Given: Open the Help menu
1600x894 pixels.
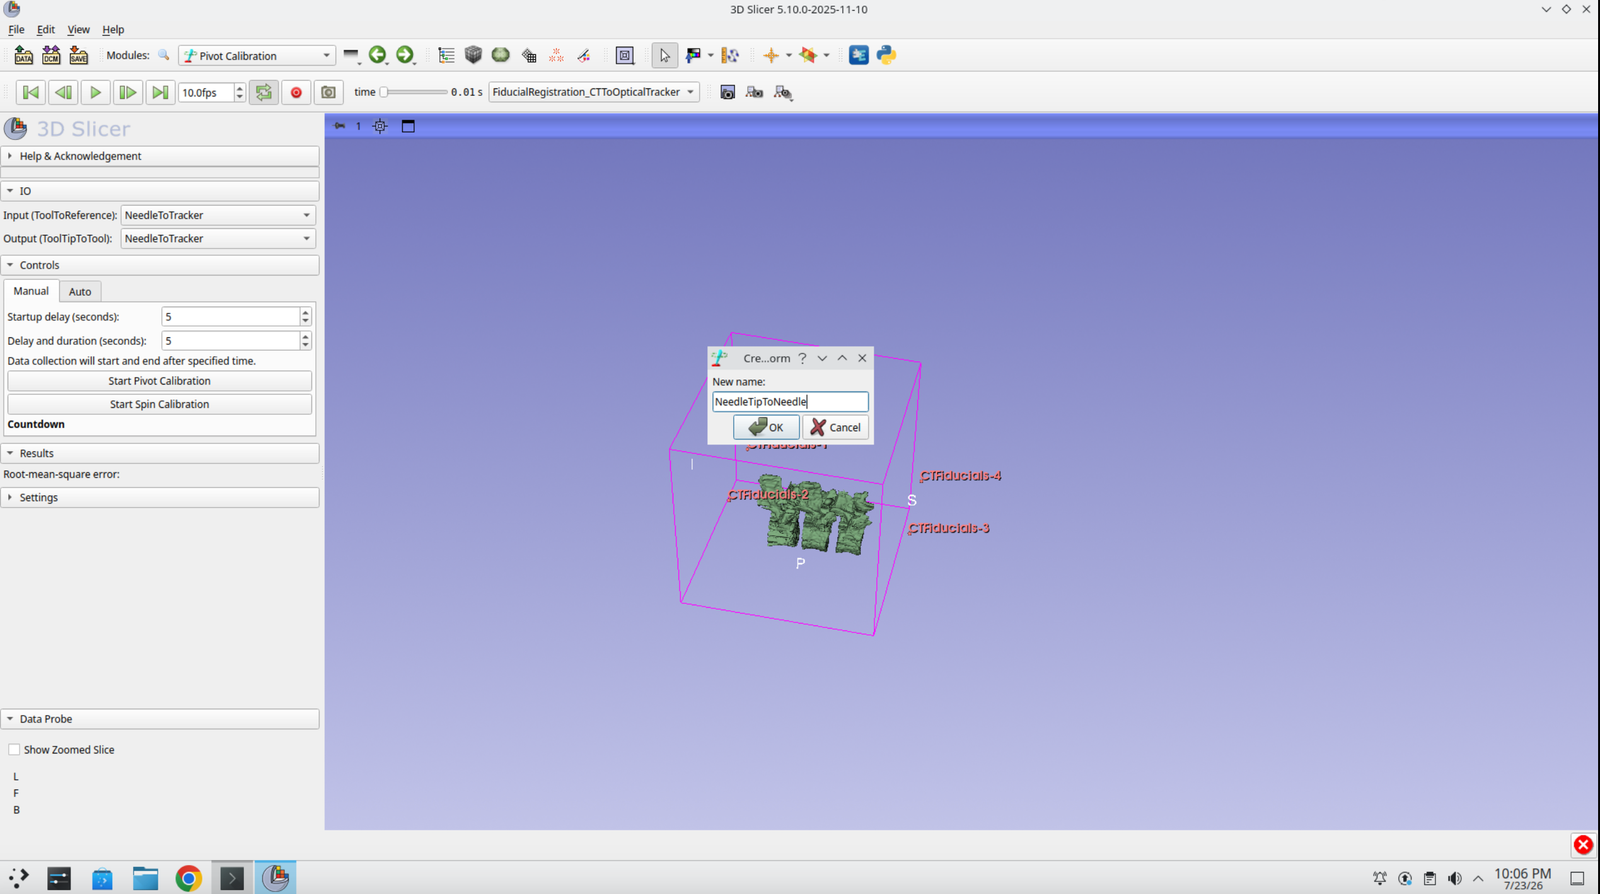Looking at the screenshot, I should coord(113,30).
